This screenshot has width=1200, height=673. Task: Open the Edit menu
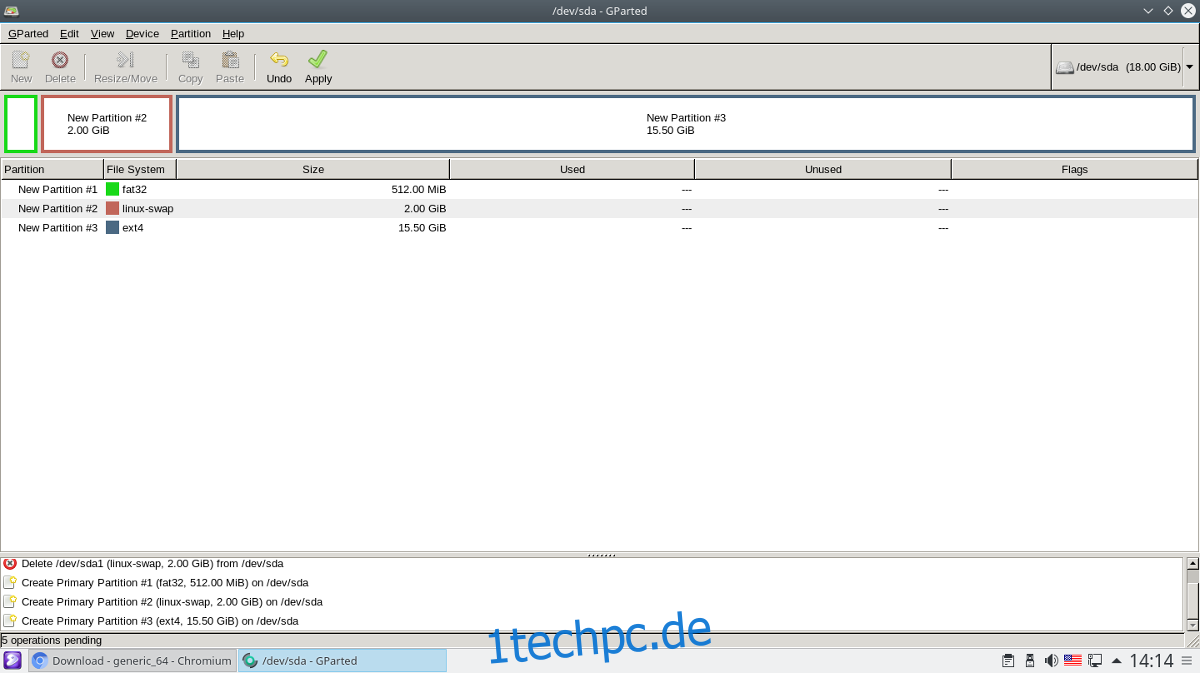click(69, 33)
